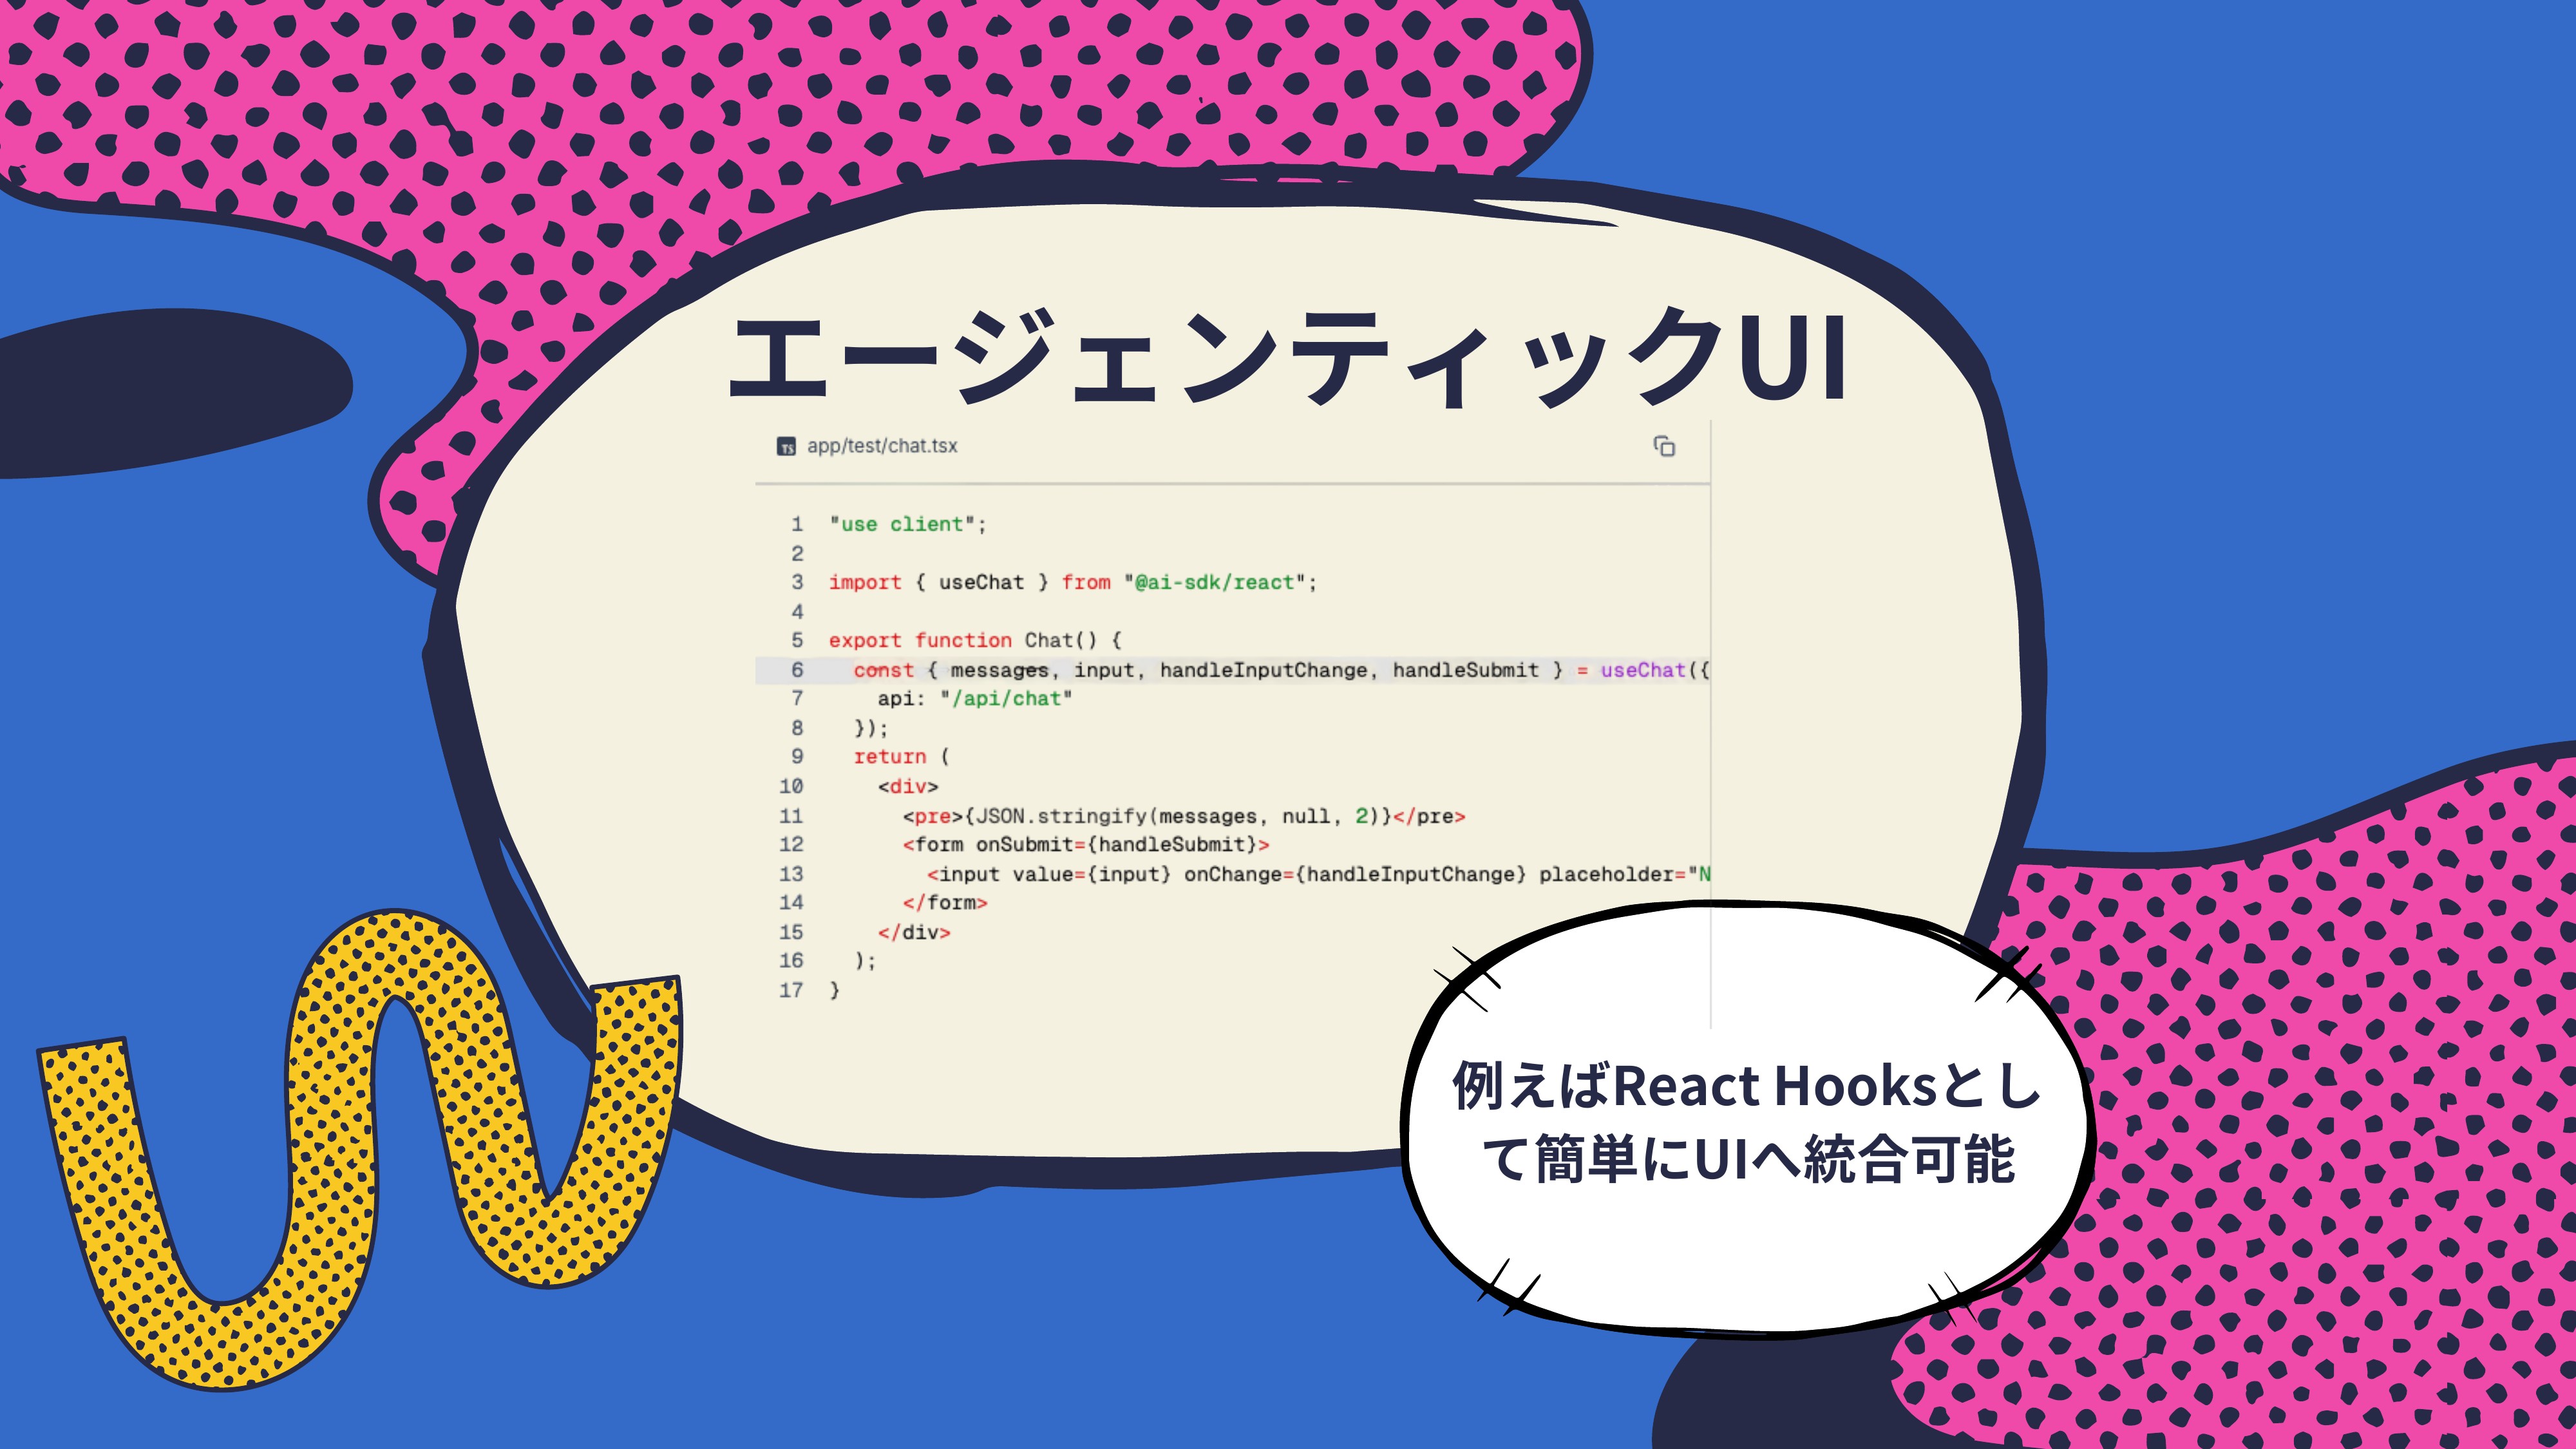Click the closing </form> tag
Viewport: 2576px width, 1449px height.
[945, 903]
